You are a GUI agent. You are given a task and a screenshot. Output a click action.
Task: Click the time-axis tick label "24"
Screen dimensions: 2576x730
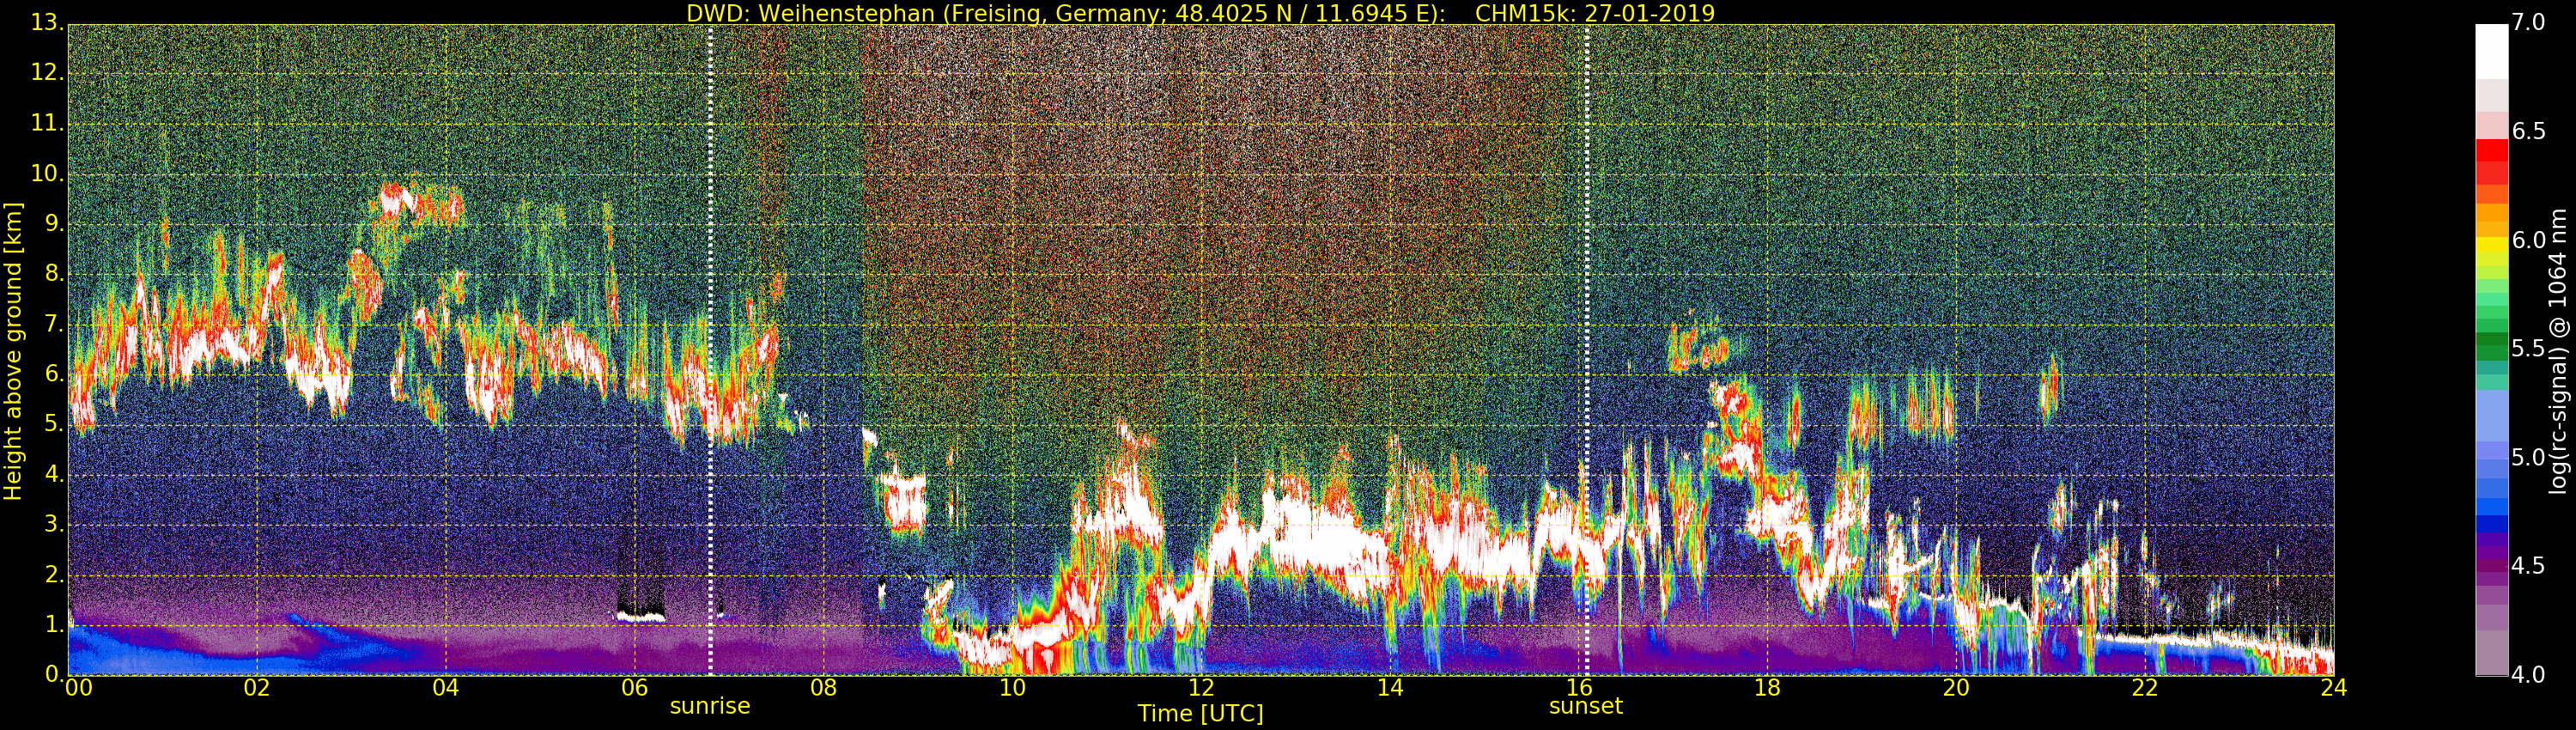(2333, 688)
